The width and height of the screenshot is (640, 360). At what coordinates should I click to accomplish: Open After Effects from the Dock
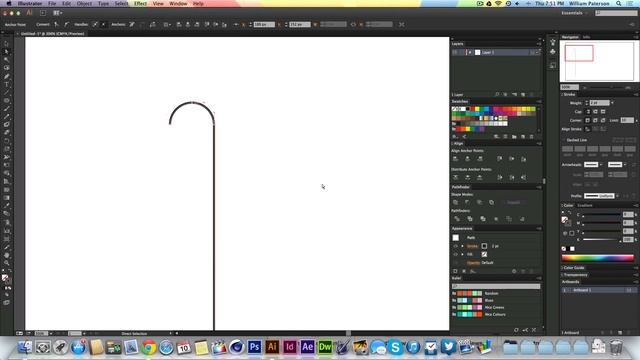[307, 347]
